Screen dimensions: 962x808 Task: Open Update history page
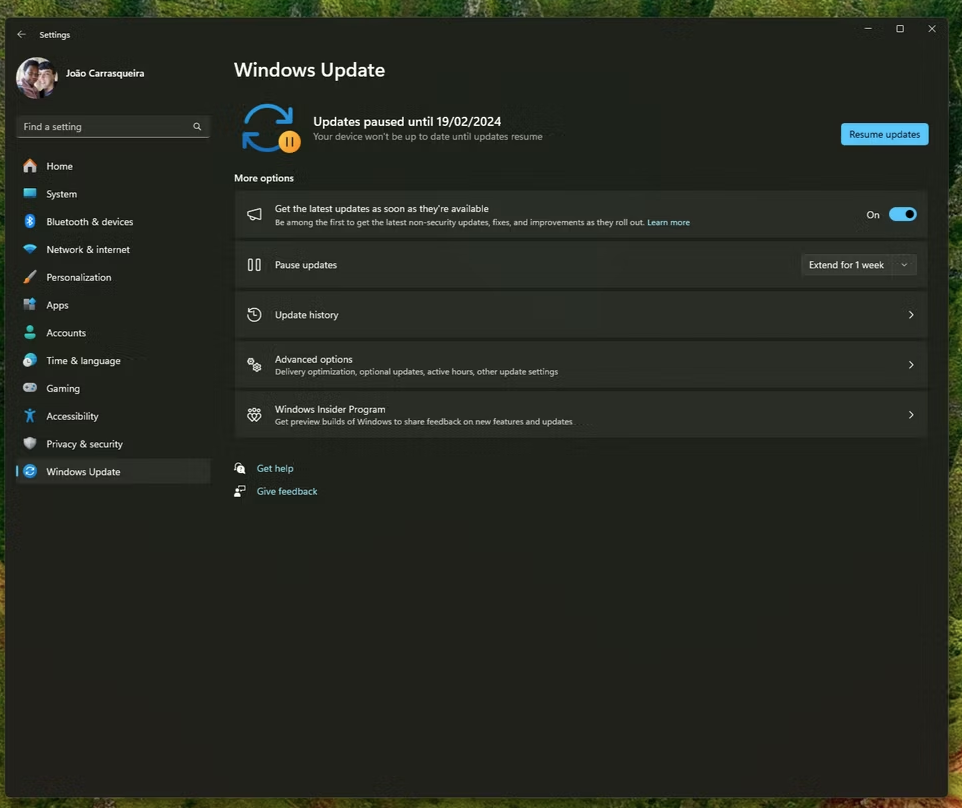(x=580, y=315)
